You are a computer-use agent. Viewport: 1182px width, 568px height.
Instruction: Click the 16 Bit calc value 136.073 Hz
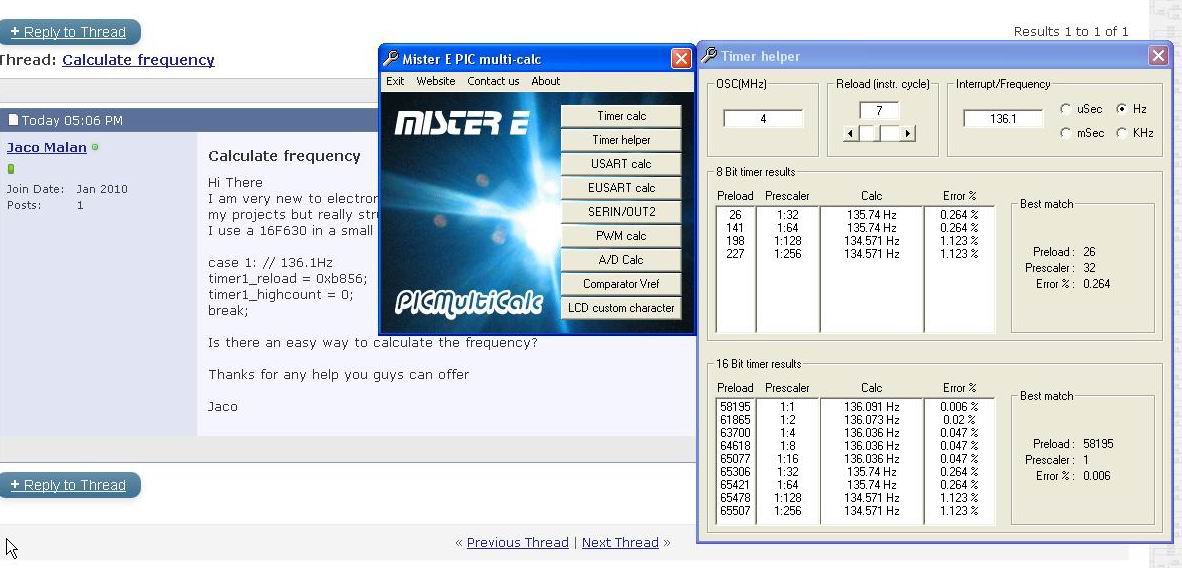(871, 420)
